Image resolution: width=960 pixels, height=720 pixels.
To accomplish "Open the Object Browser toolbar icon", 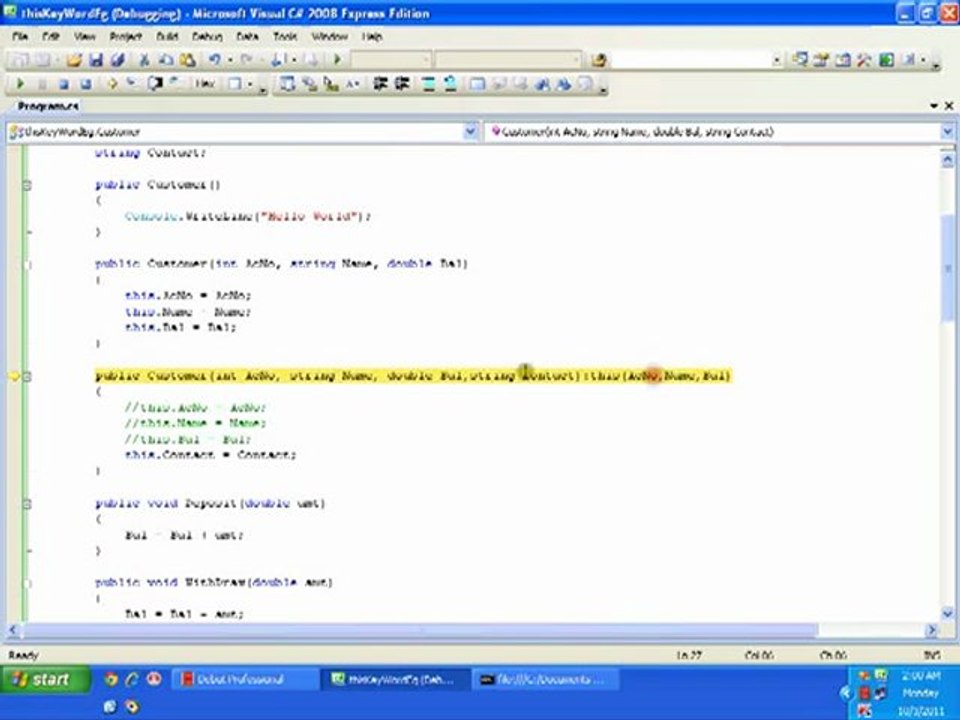I will pos(842,59).
